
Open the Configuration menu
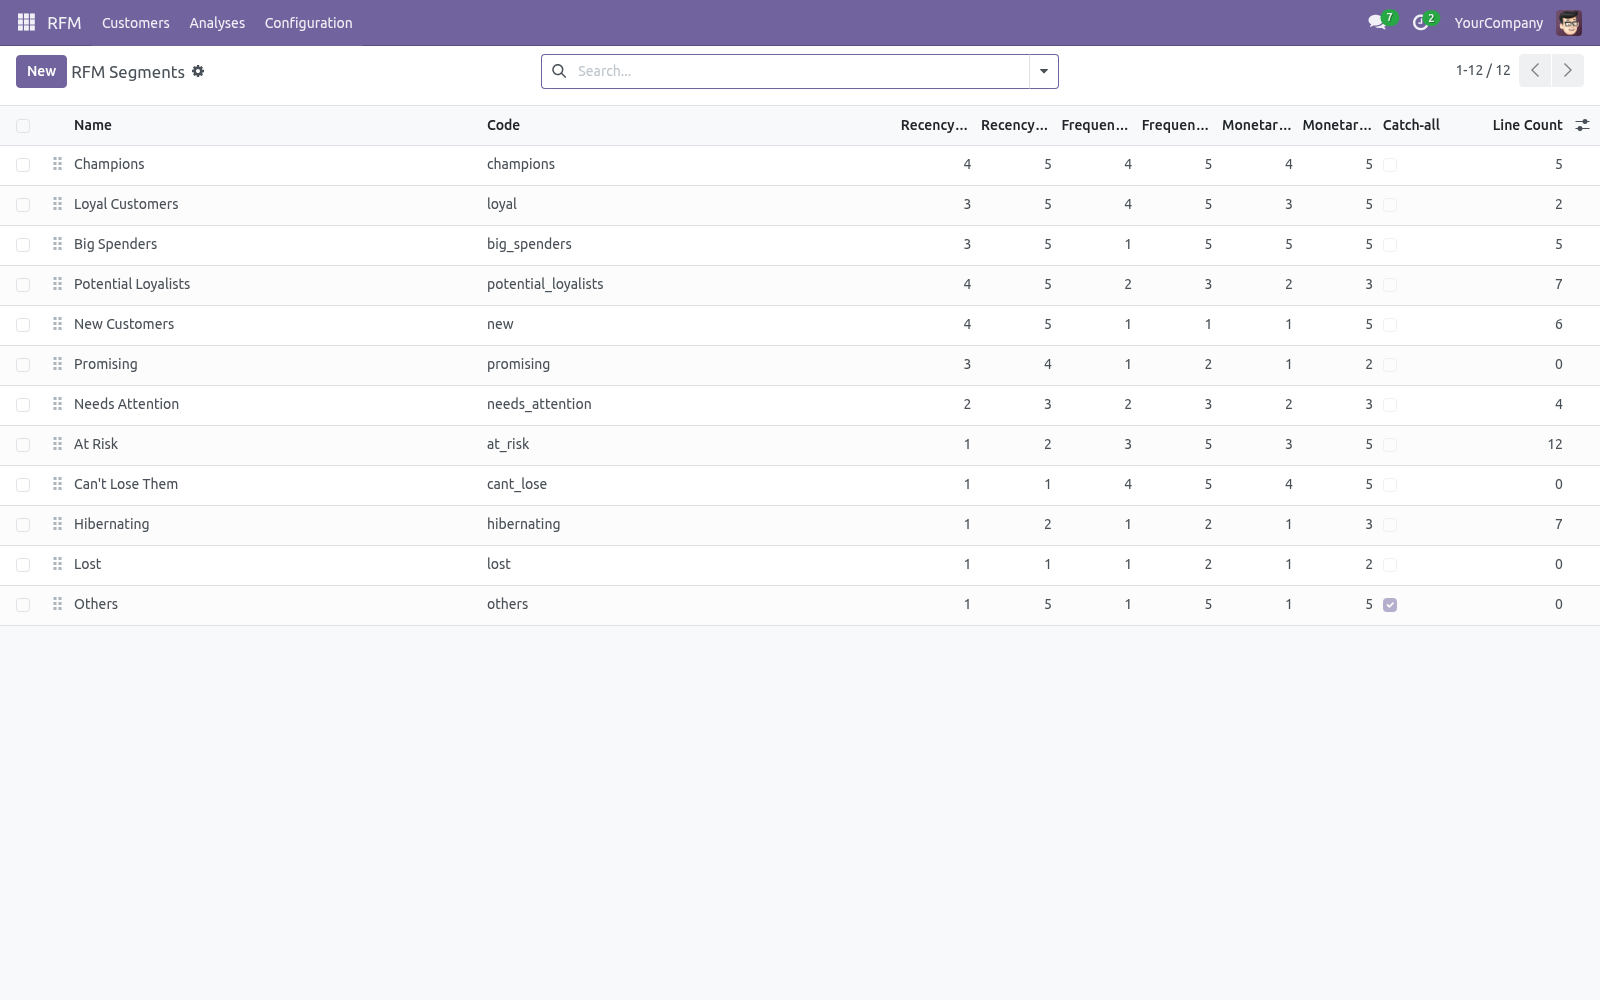point(308,22)
